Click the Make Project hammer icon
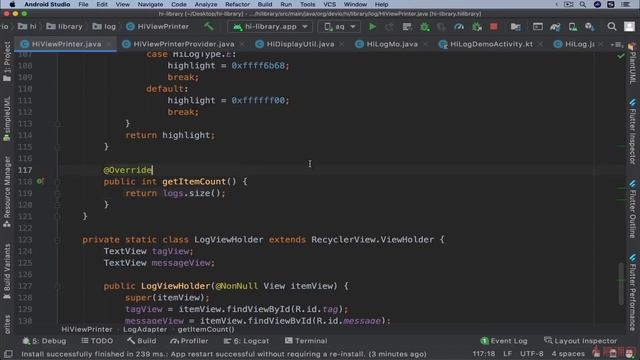This screenshot has width=640, height=360. coord(209,27)
